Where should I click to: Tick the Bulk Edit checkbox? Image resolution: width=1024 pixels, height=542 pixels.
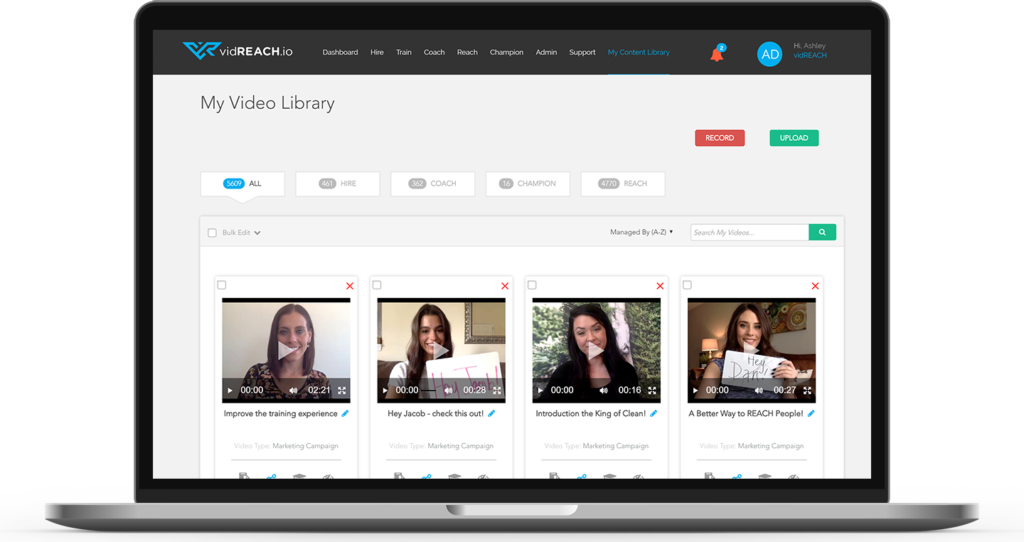[x=212, y=233]
